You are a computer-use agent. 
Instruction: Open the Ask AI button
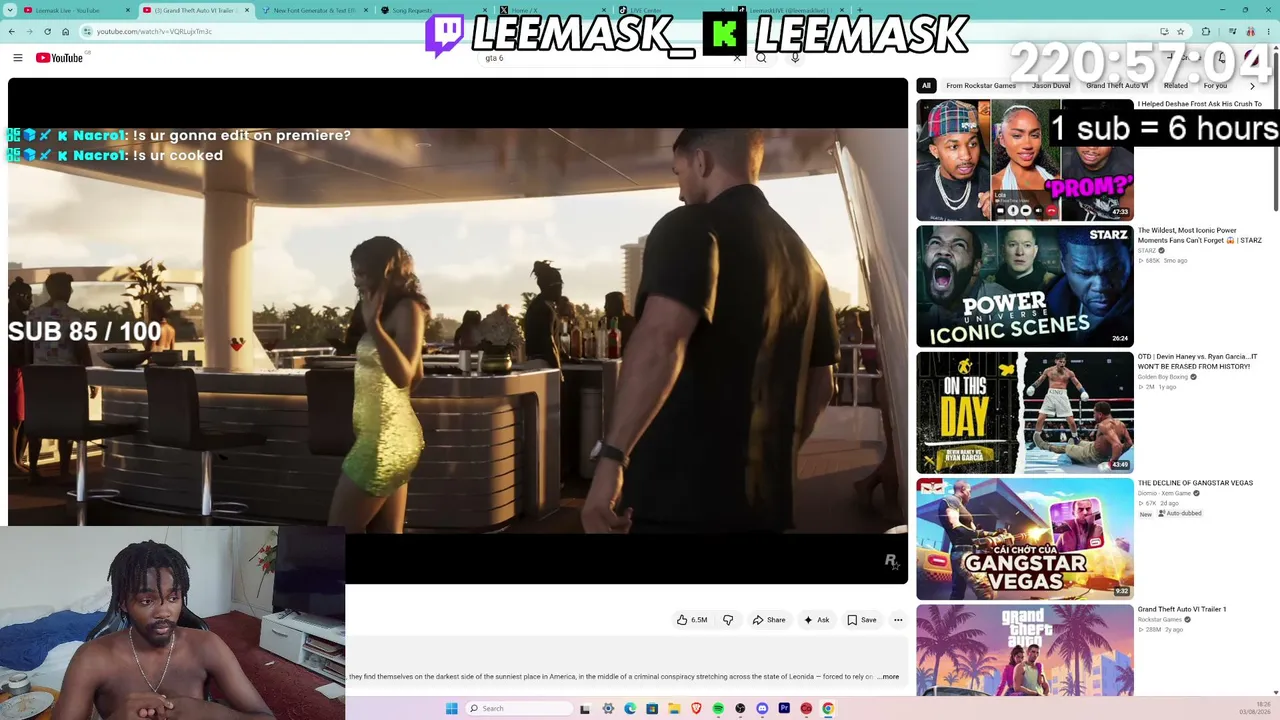click(817, 620)
